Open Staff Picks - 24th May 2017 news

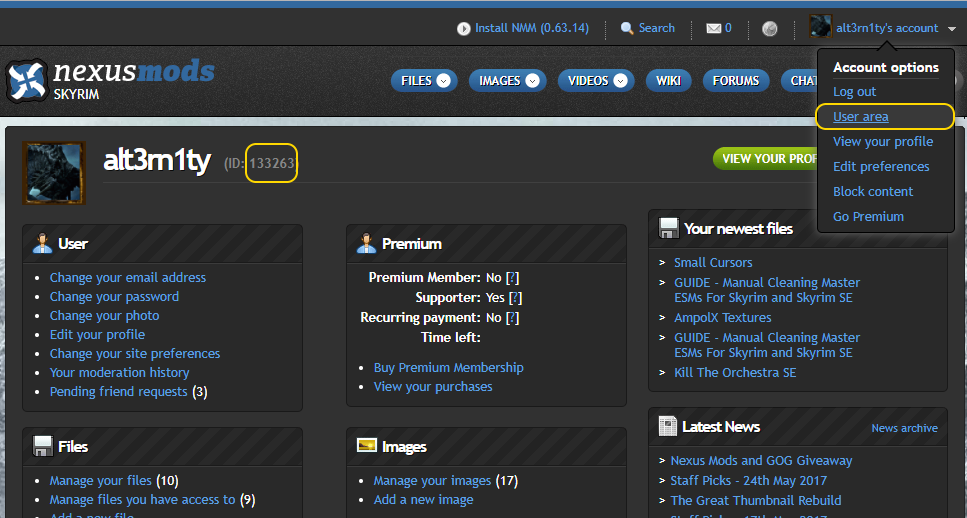749,480
